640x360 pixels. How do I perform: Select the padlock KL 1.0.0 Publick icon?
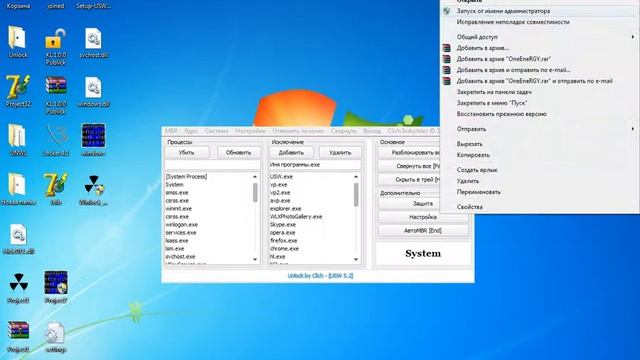55,39
